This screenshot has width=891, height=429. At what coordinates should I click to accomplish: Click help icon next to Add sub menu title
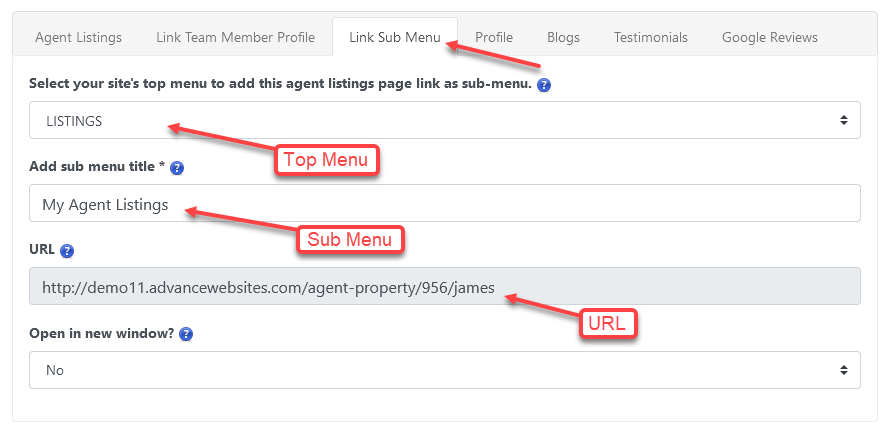click(x=176, y=168)
